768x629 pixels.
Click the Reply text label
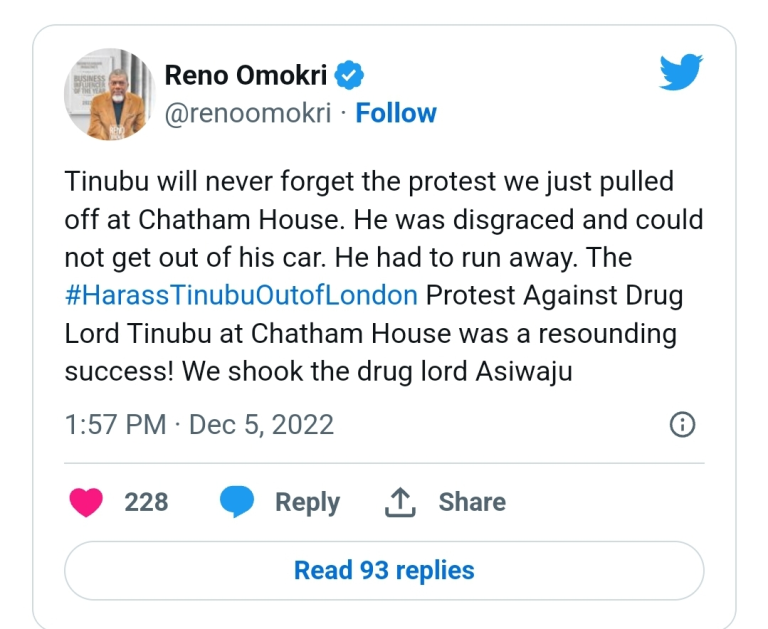(307, 502)
